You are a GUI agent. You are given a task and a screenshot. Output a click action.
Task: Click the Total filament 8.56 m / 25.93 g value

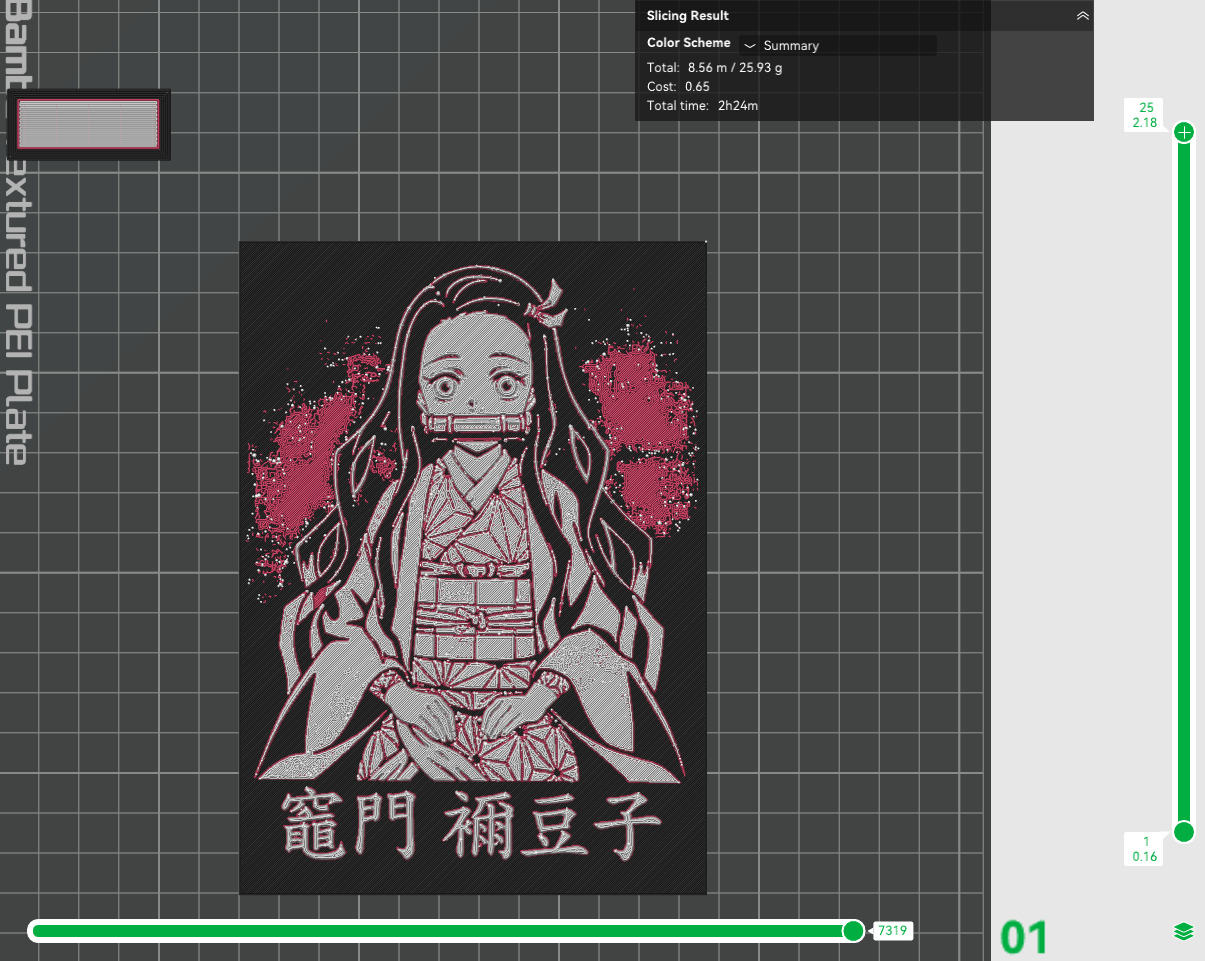point(735,67)
